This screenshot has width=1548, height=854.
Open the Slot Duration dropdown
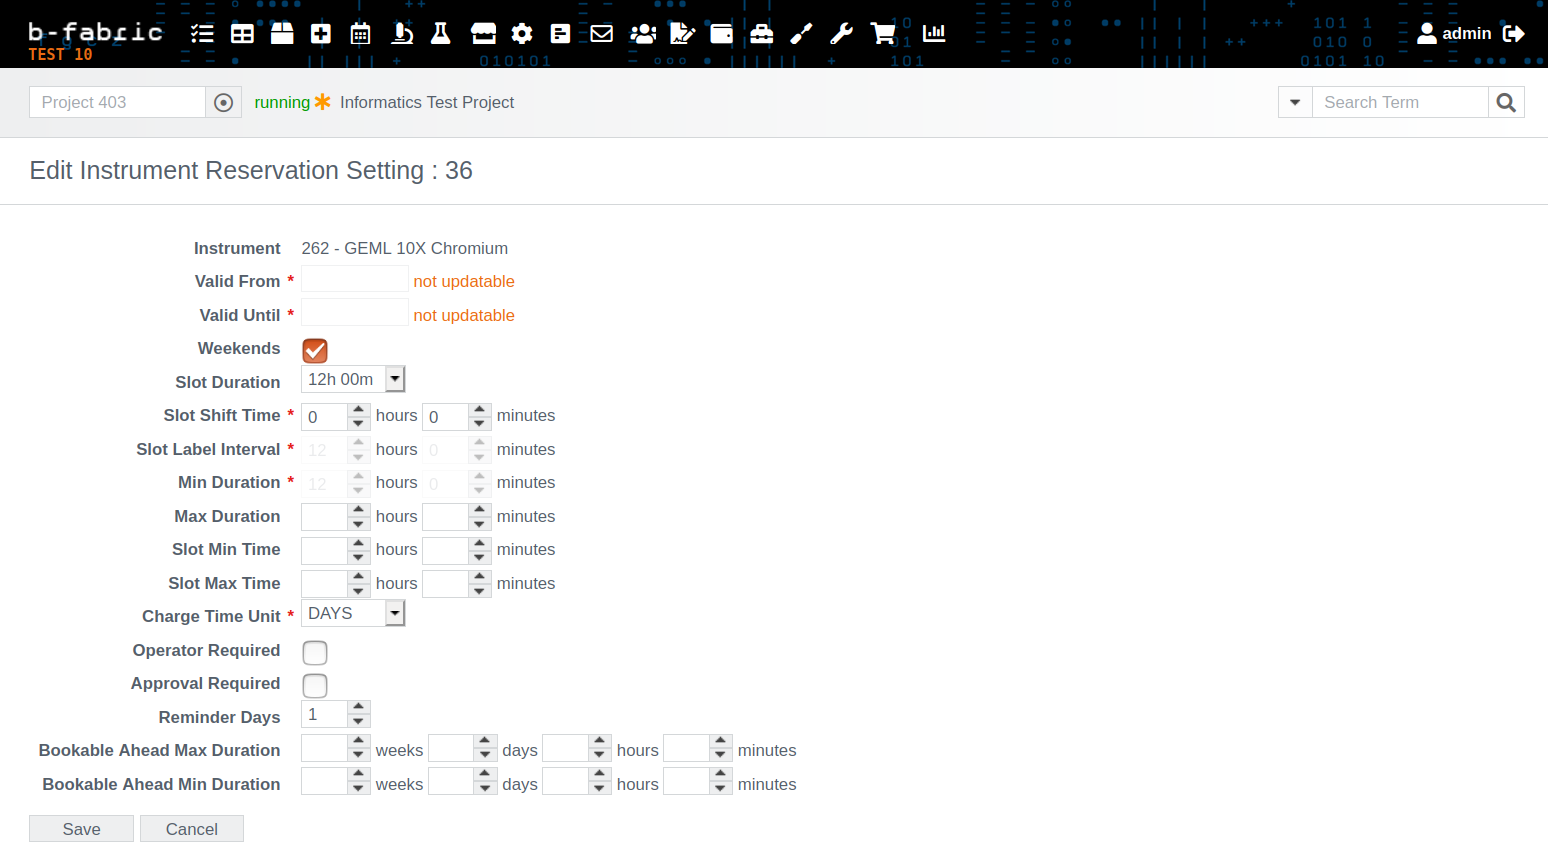[353, 379]
